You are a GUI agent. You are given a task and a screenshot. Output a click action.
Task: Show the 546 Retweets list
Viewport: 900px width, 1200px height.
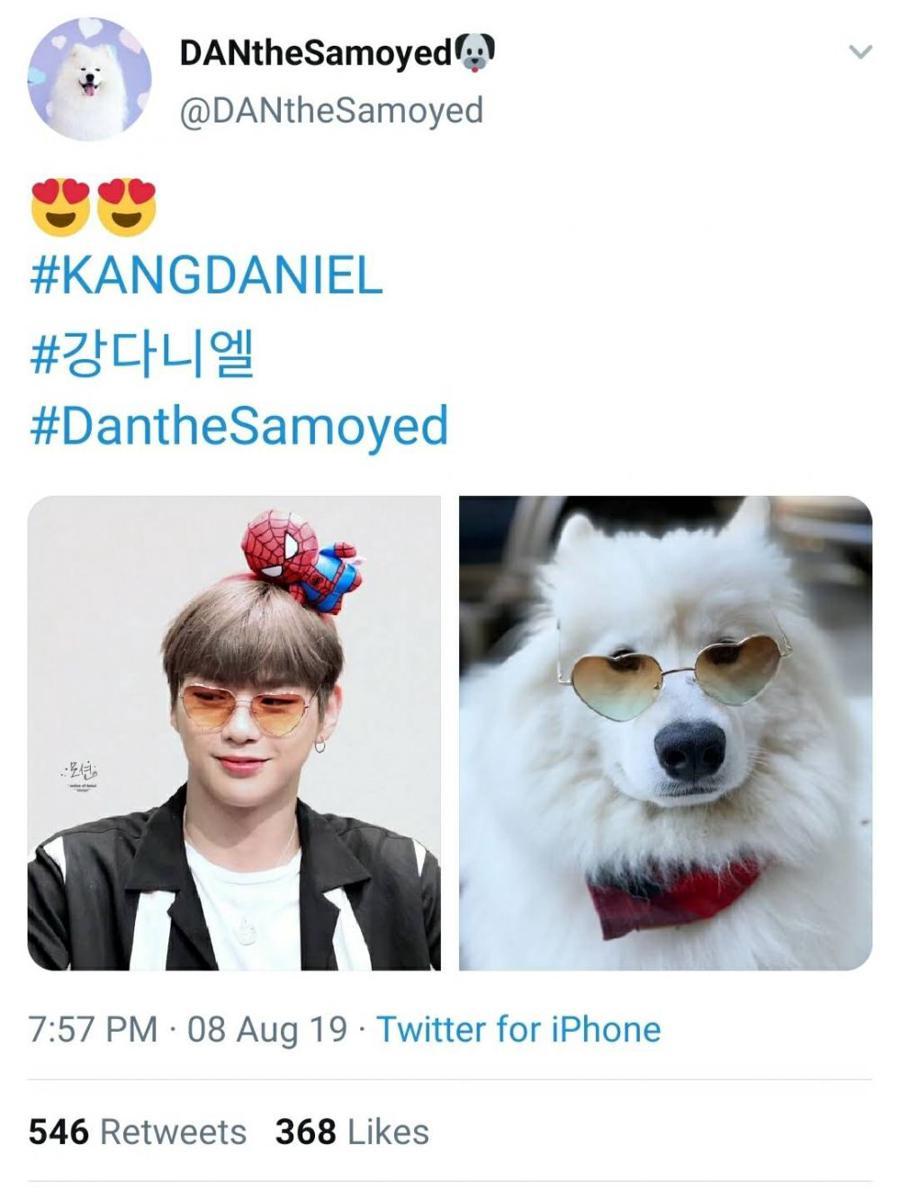(x=137, y=1132)
